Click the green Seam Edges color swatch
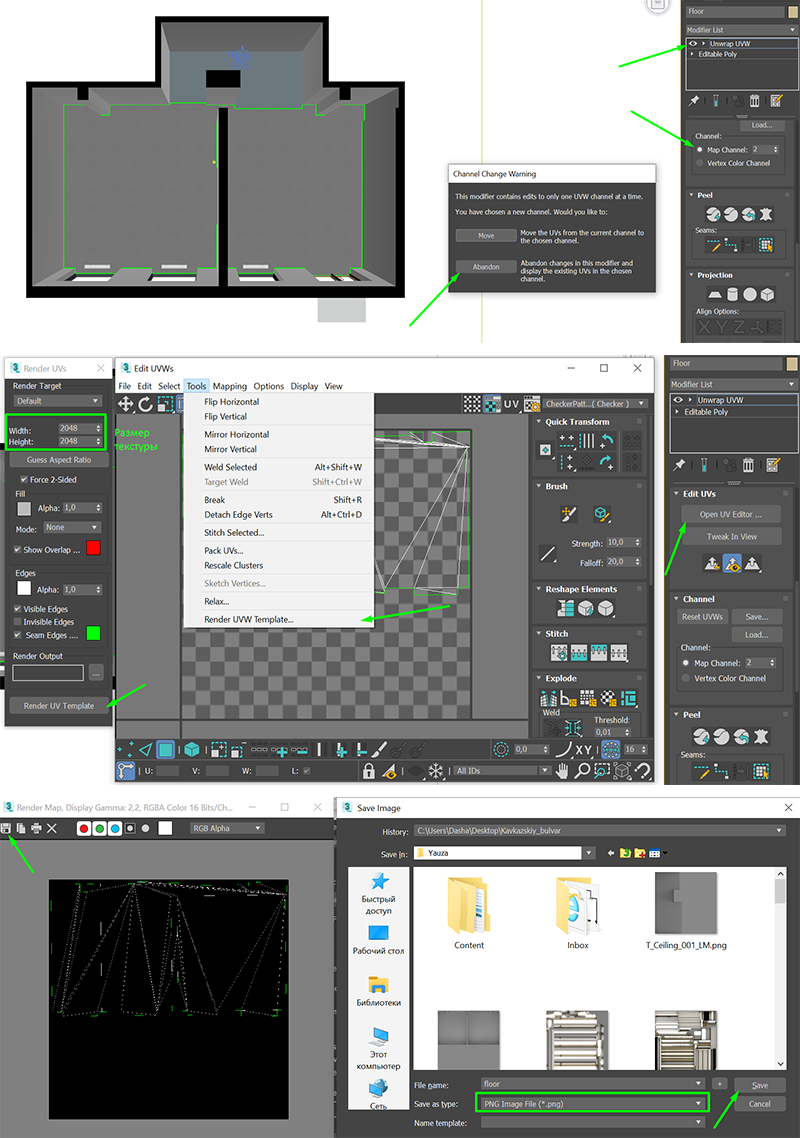This screenshot has width=800, height=1138. tap(93, 634)
